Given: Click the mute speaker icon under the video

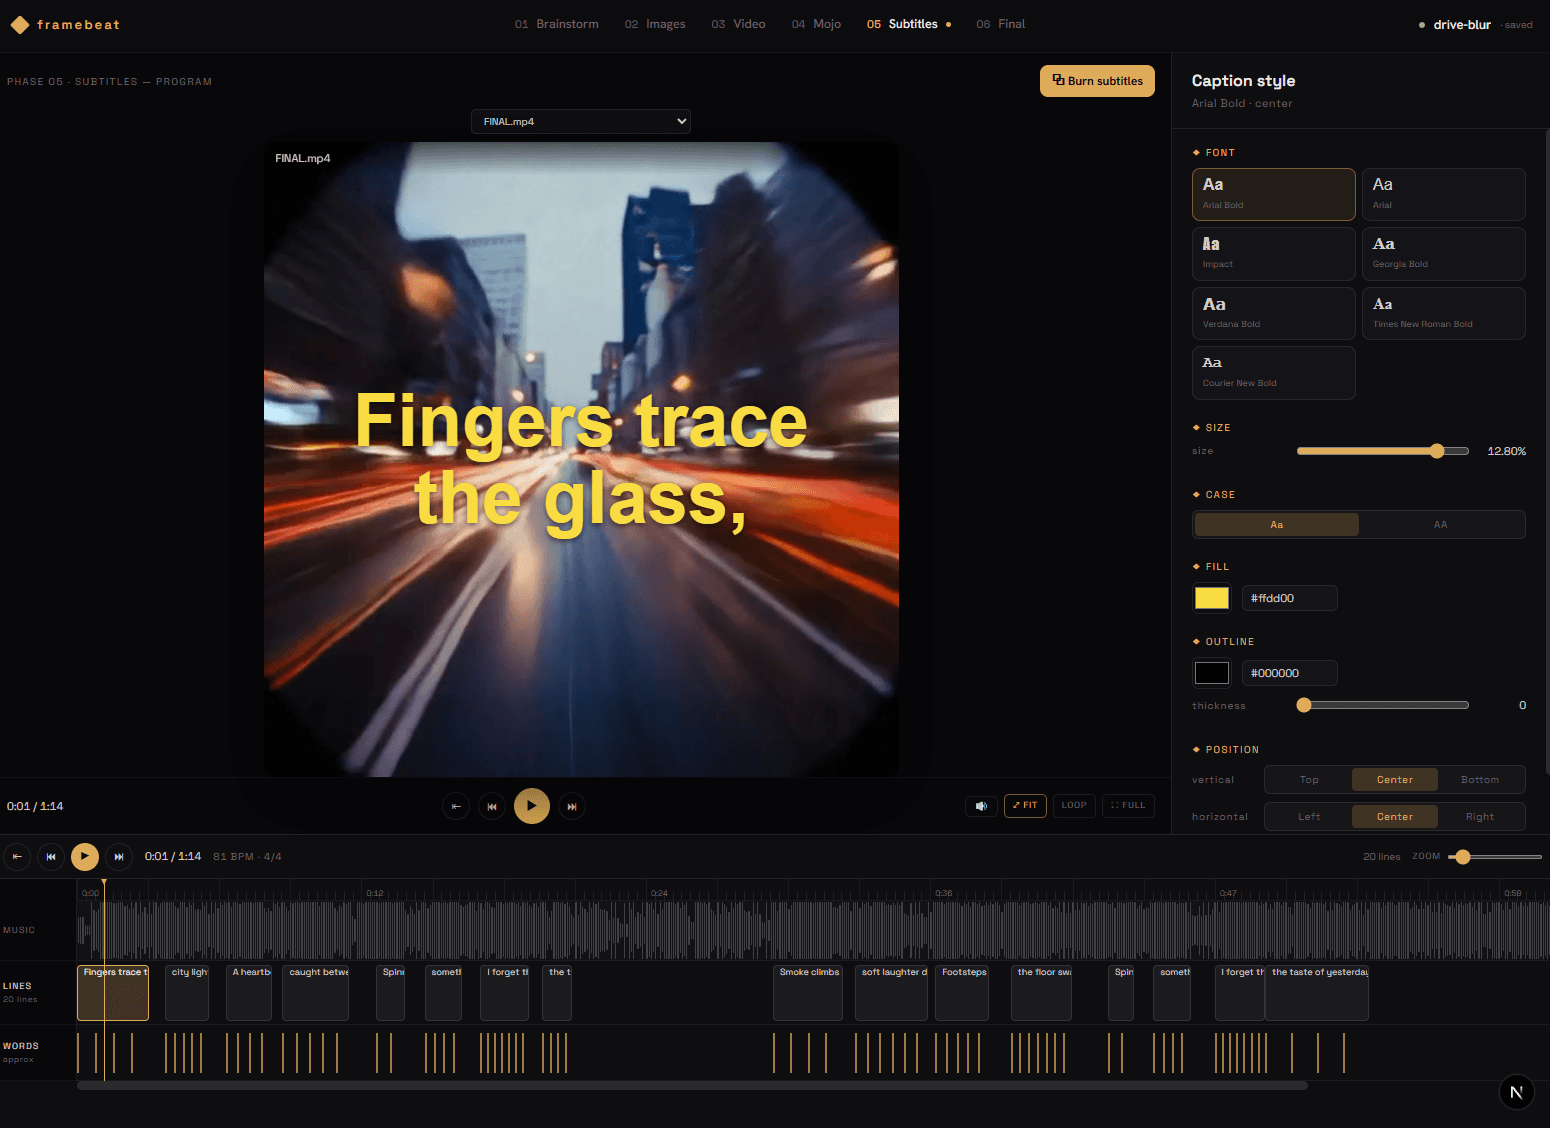Looking at the screenshot, I should pyautogui.click(x=981, y=806).
